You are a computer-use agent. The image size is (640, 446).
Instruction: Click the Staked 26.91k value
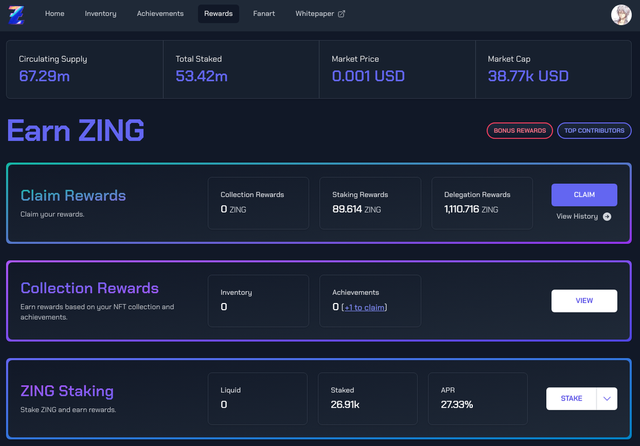click(x=345, y=405)
